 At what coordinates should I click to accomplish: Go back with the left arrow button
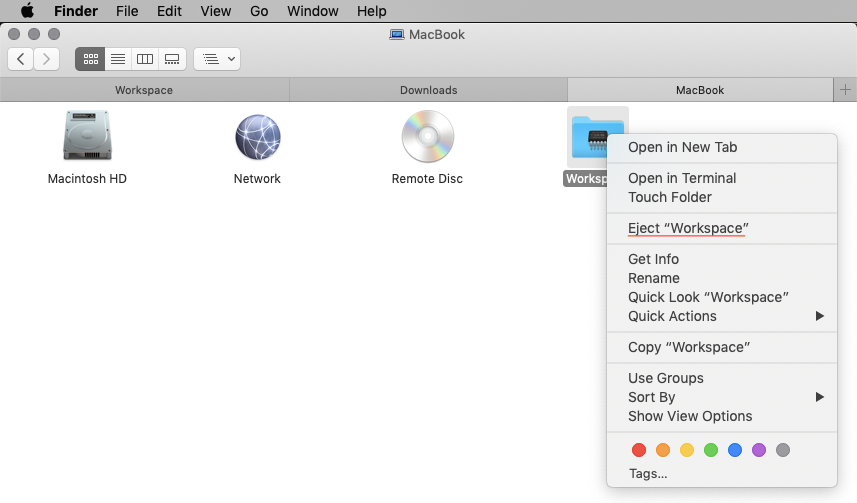click(x=21, y=59)
